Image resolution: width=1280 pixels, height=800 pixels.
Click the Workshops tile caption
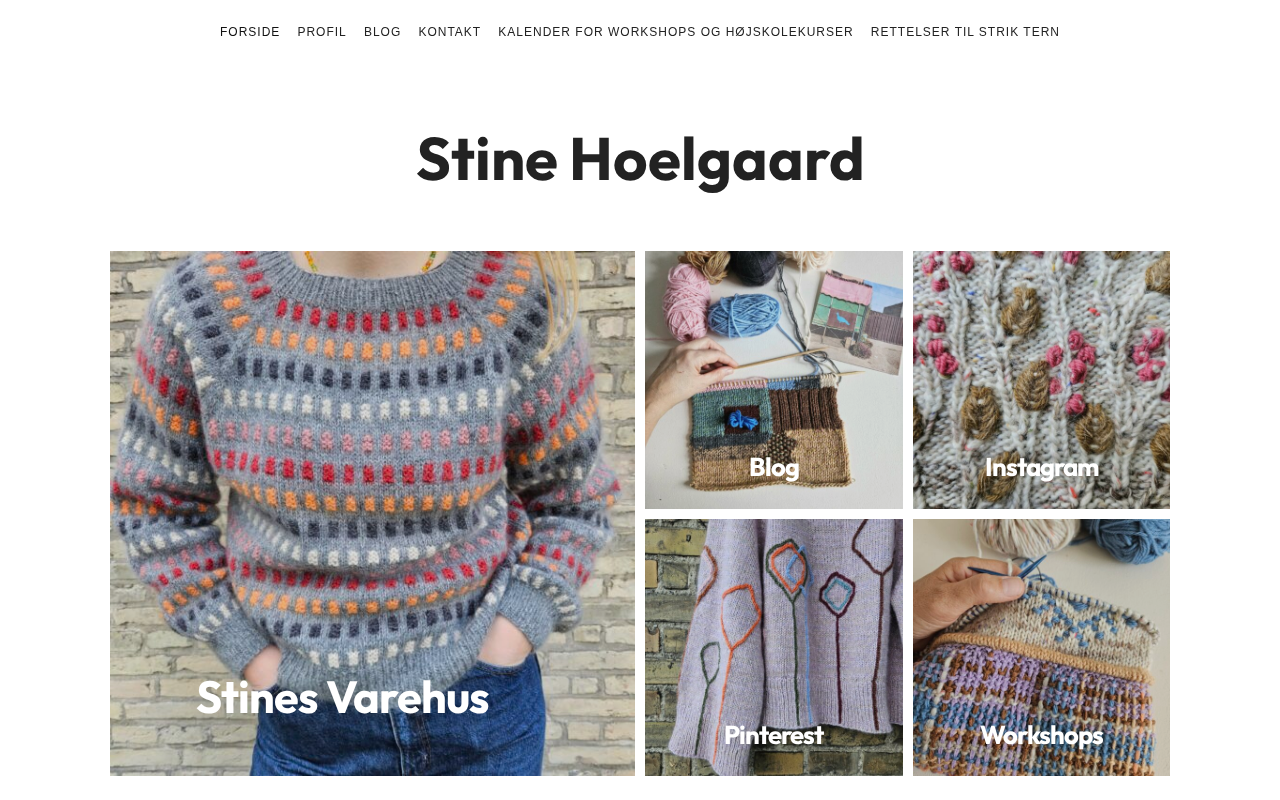click(x=1041, y=735)
